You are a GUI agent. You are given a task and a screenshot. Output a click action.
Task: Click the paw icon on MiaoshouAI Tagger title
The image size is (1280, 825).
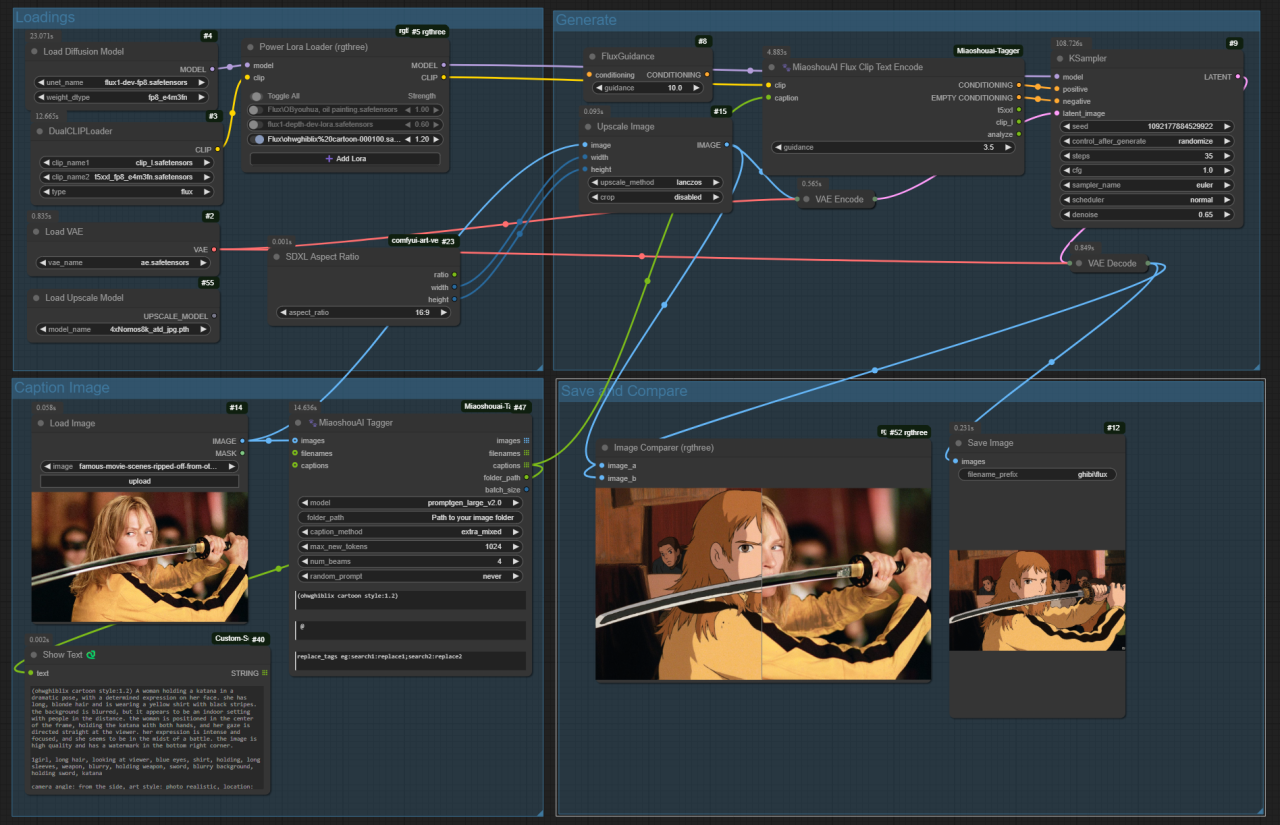point(312,423)
